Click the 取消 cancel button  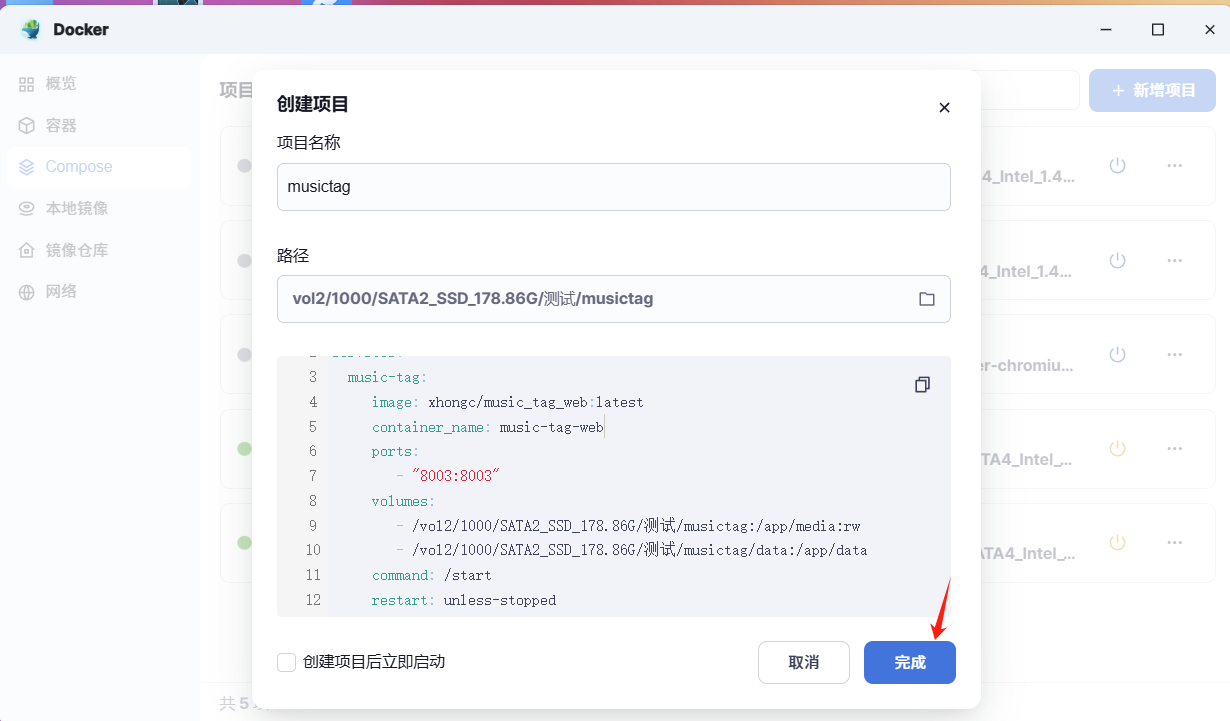point(803,662)
